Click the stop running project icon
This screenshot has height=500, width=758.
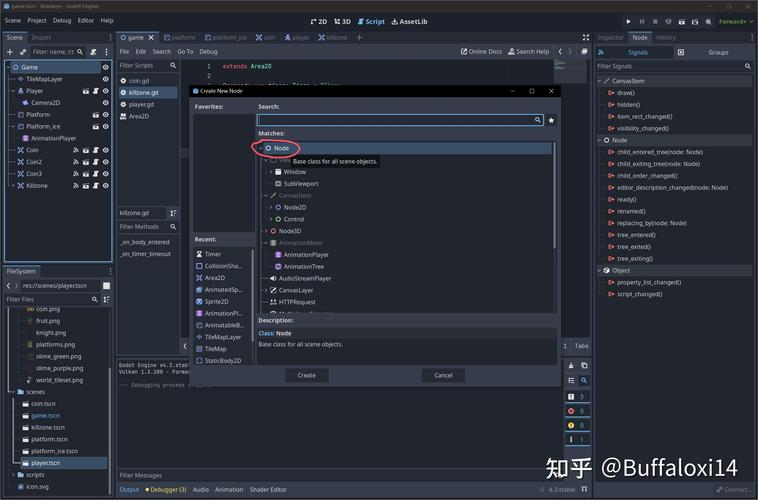[655, 21]
